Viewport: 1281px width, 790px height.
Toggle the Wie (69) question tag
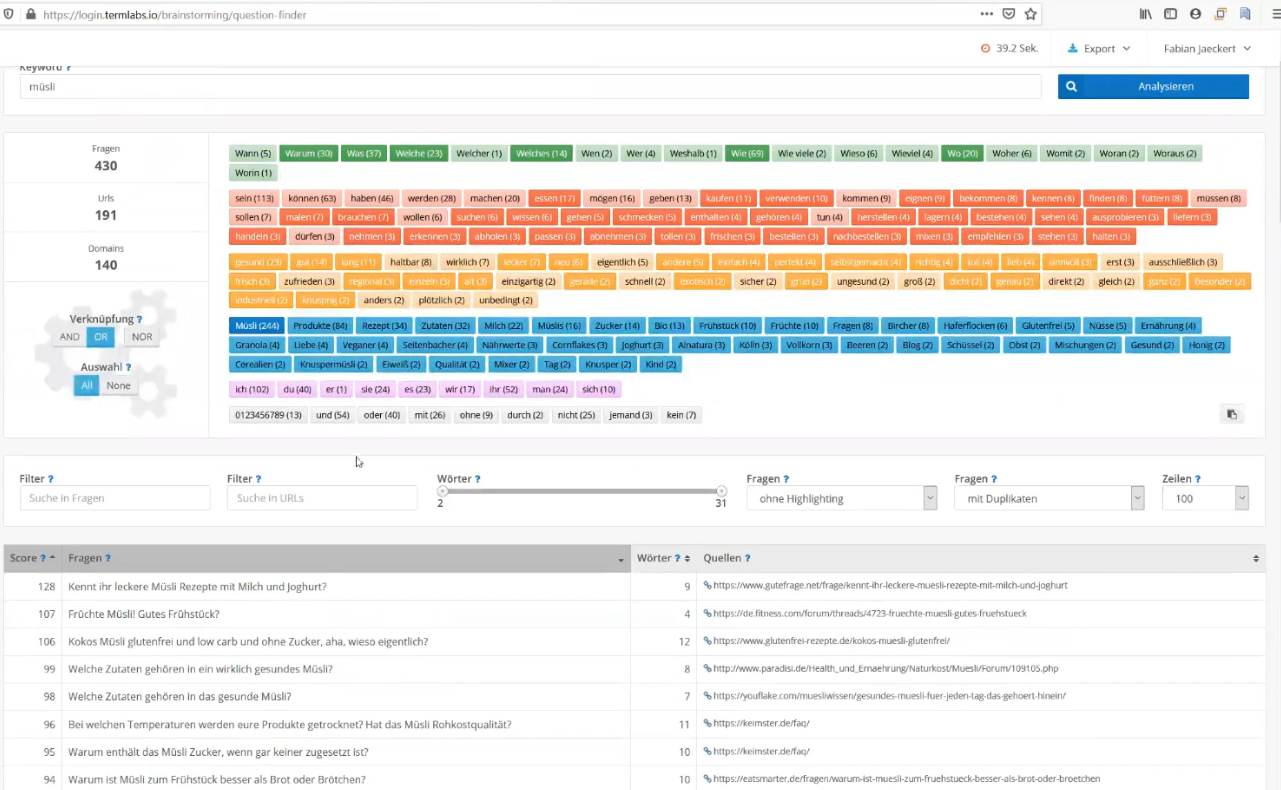pyautogui.click(x=747, y=153)
